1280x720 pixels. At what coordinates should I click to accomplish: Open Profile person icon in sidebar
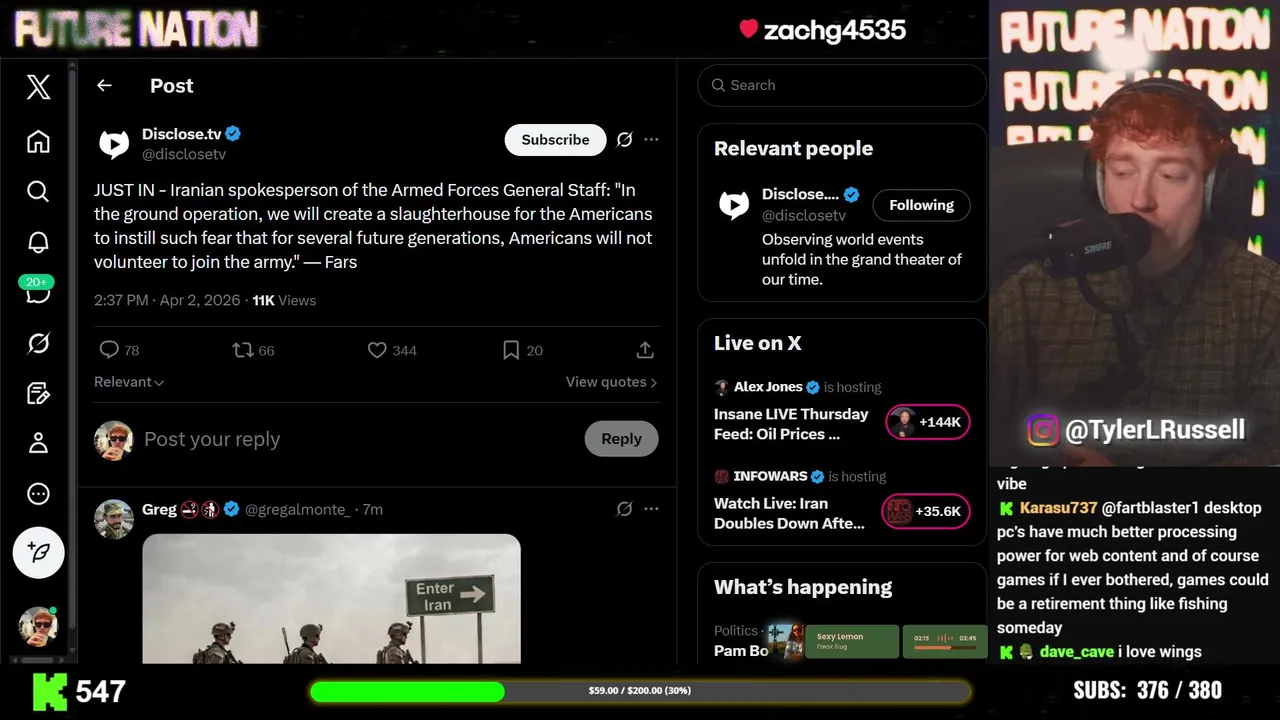pos(38,443)
